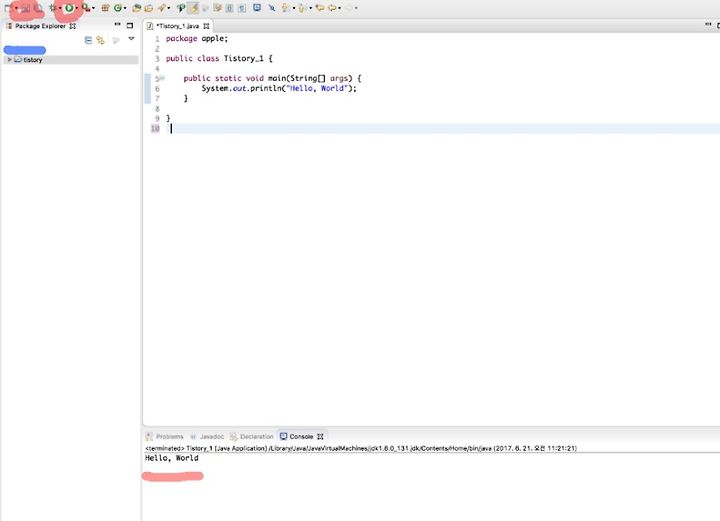The image size is (720, 521).
Task: Click the terminated Tistory_1 console status line
Action: point(361,448)
